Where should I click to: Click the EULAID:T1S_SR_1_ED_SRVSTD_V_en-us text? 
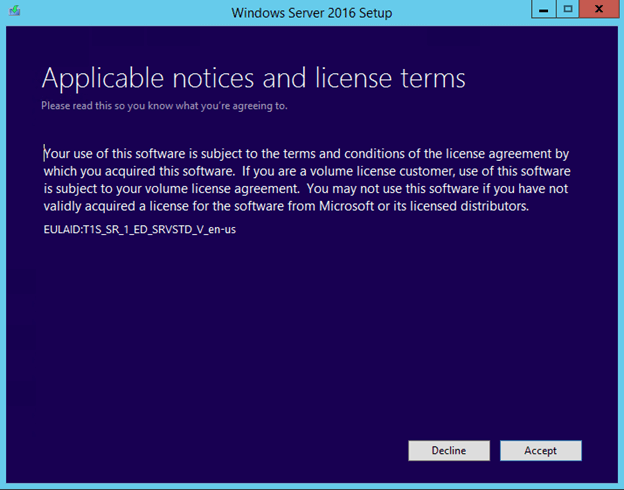click(140, 230)
